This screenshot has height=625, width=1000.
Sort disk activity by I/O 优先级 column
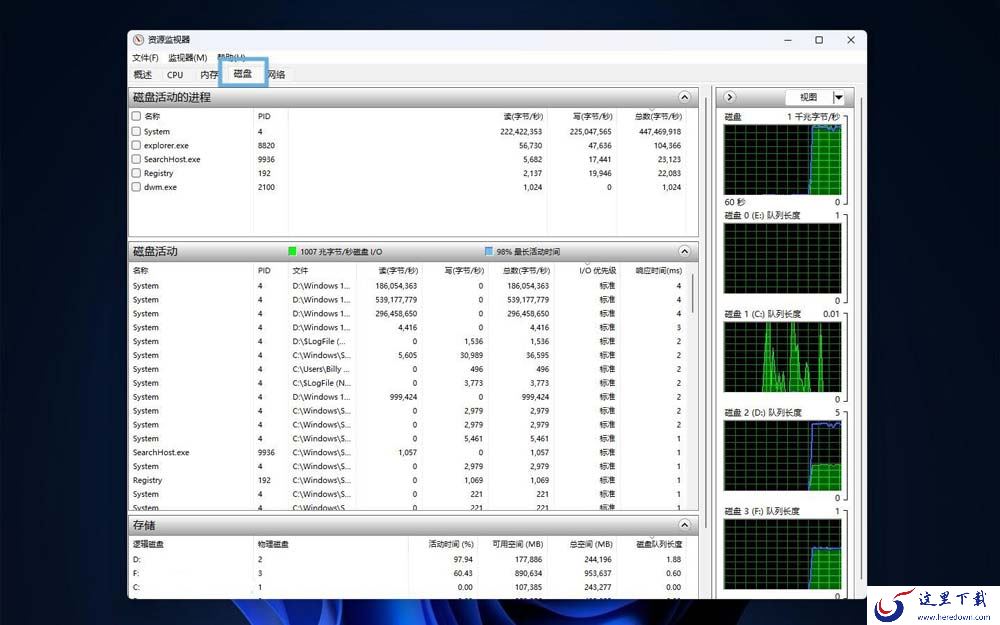coord(597,270)
